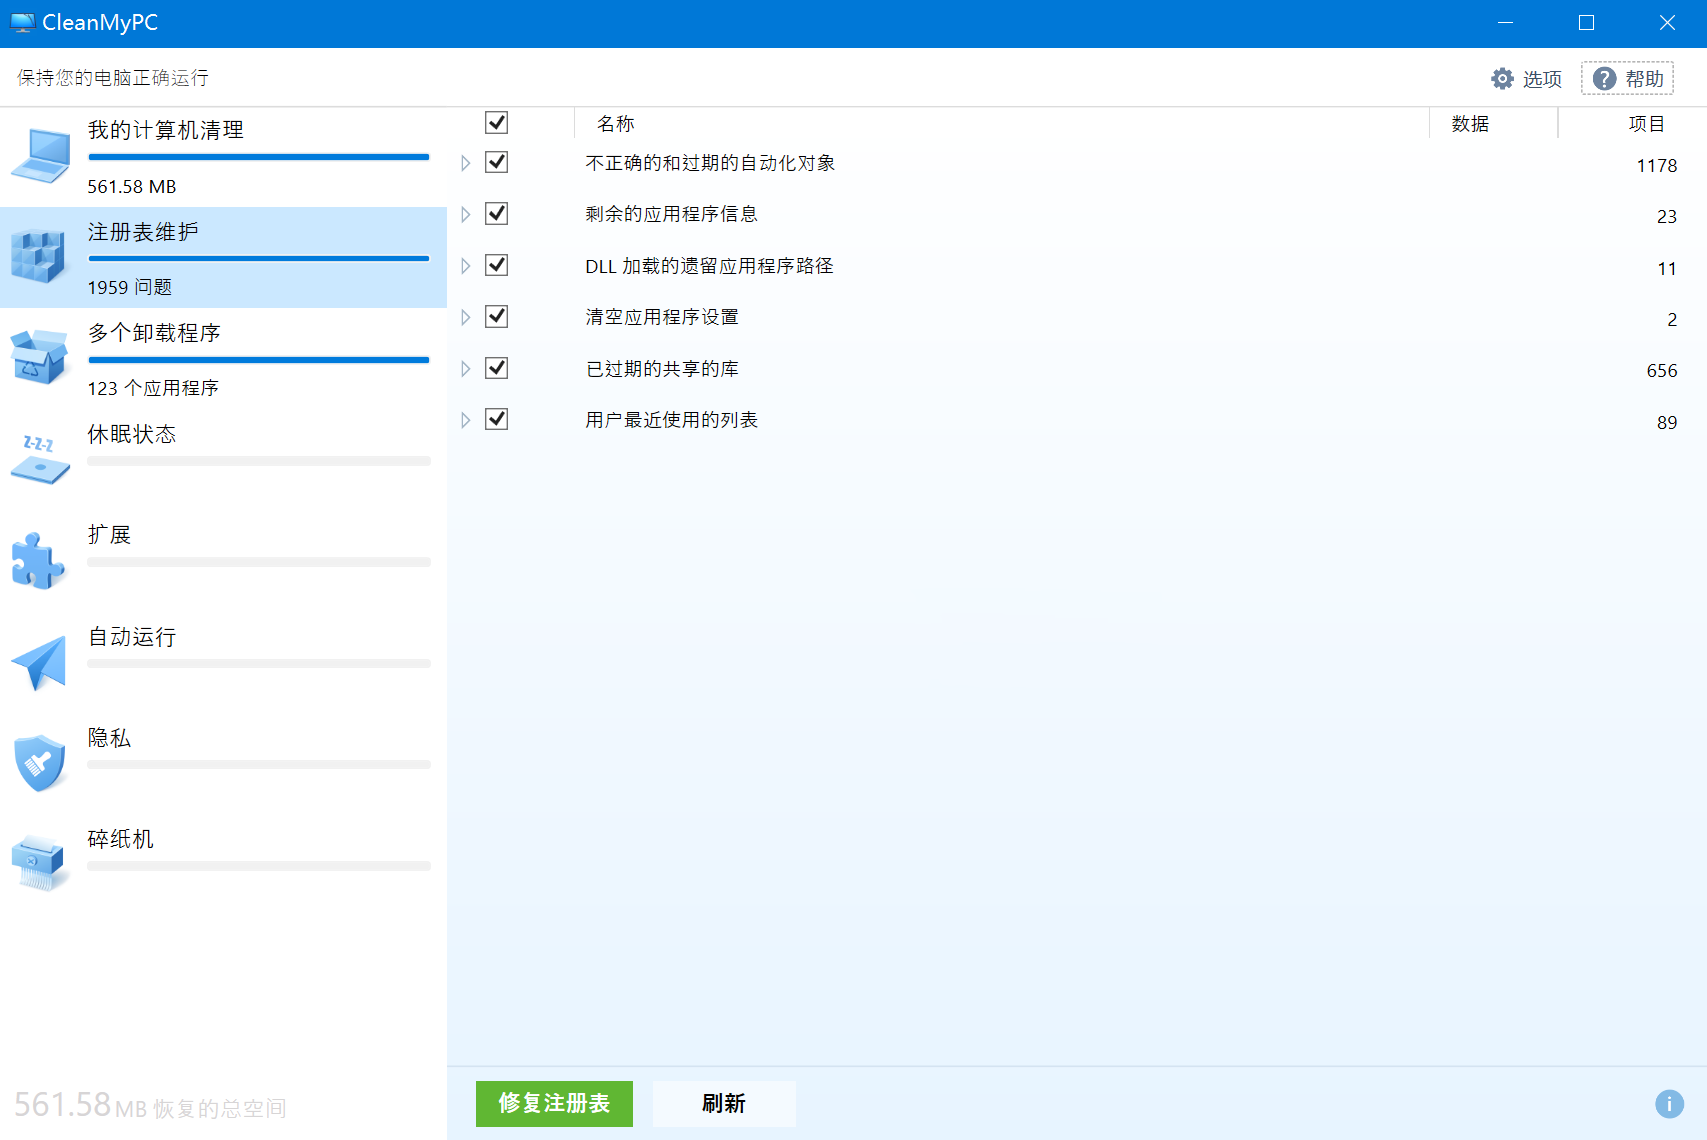Click the blue info icon at bottom right
The image size is (1707, 1140).
(x=1669, y=1103)
